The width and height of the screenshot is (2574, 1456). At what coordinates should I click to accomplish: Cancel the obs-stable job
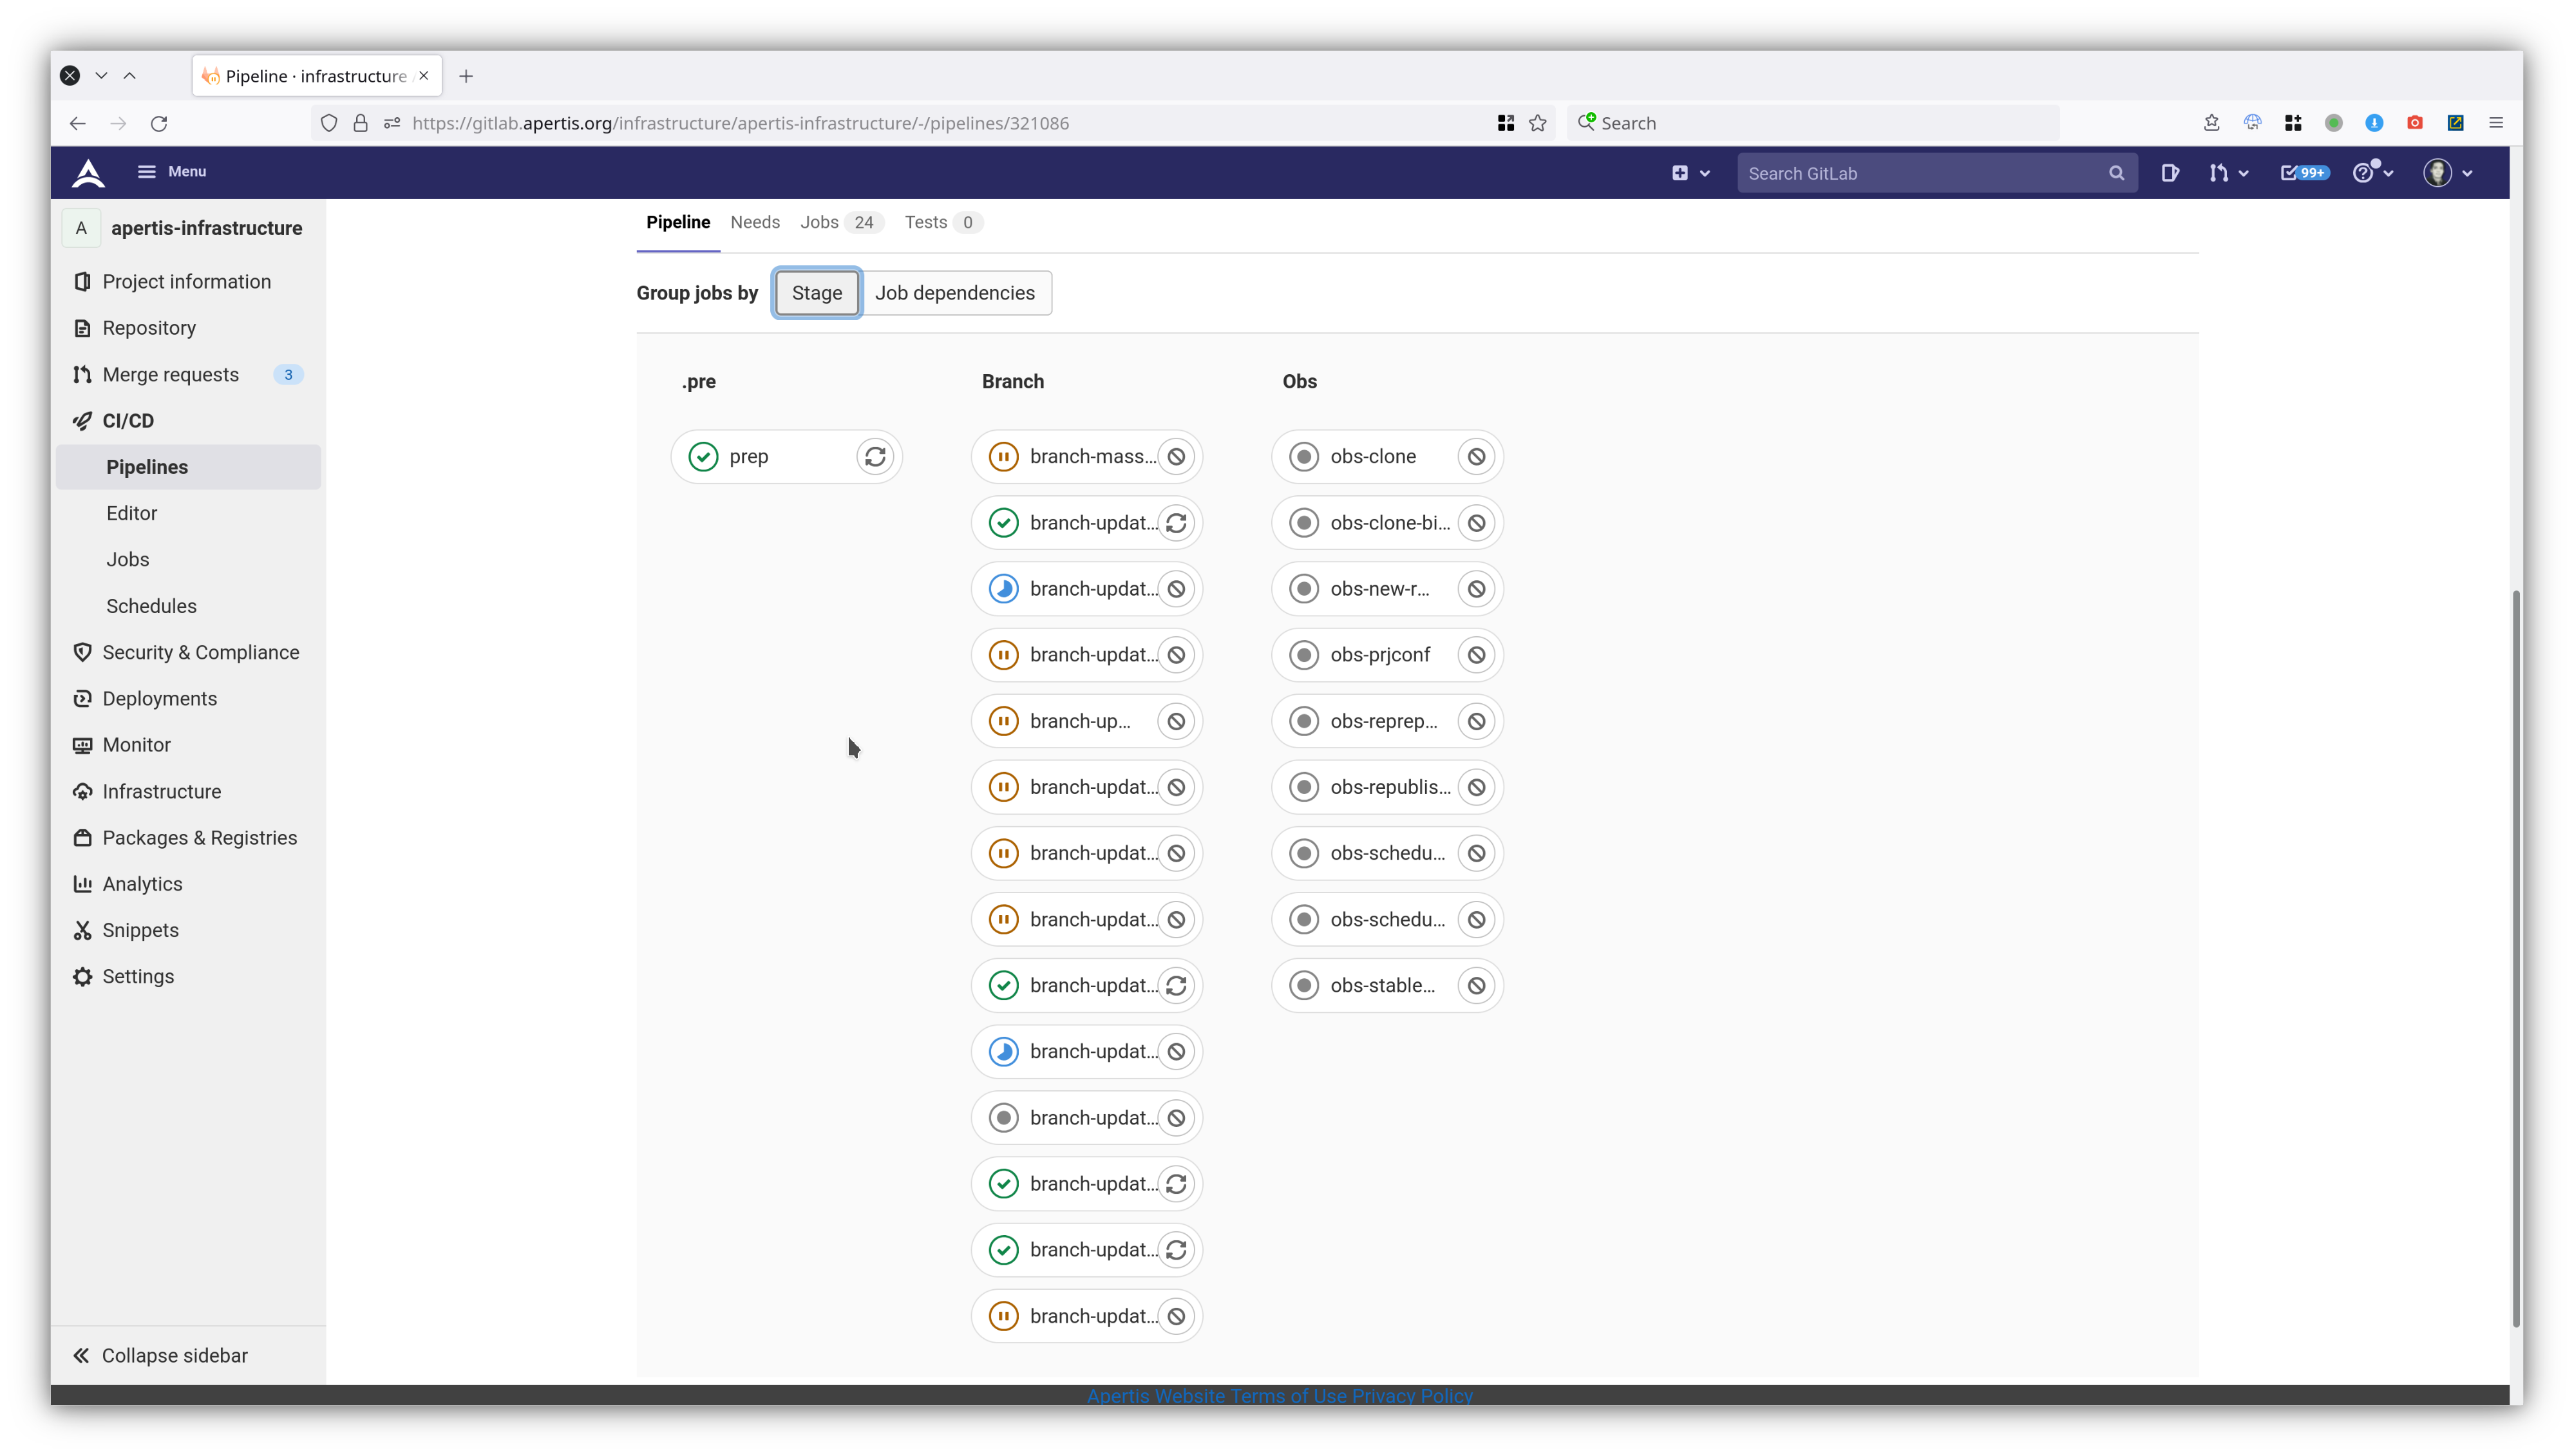point(1476,986)
